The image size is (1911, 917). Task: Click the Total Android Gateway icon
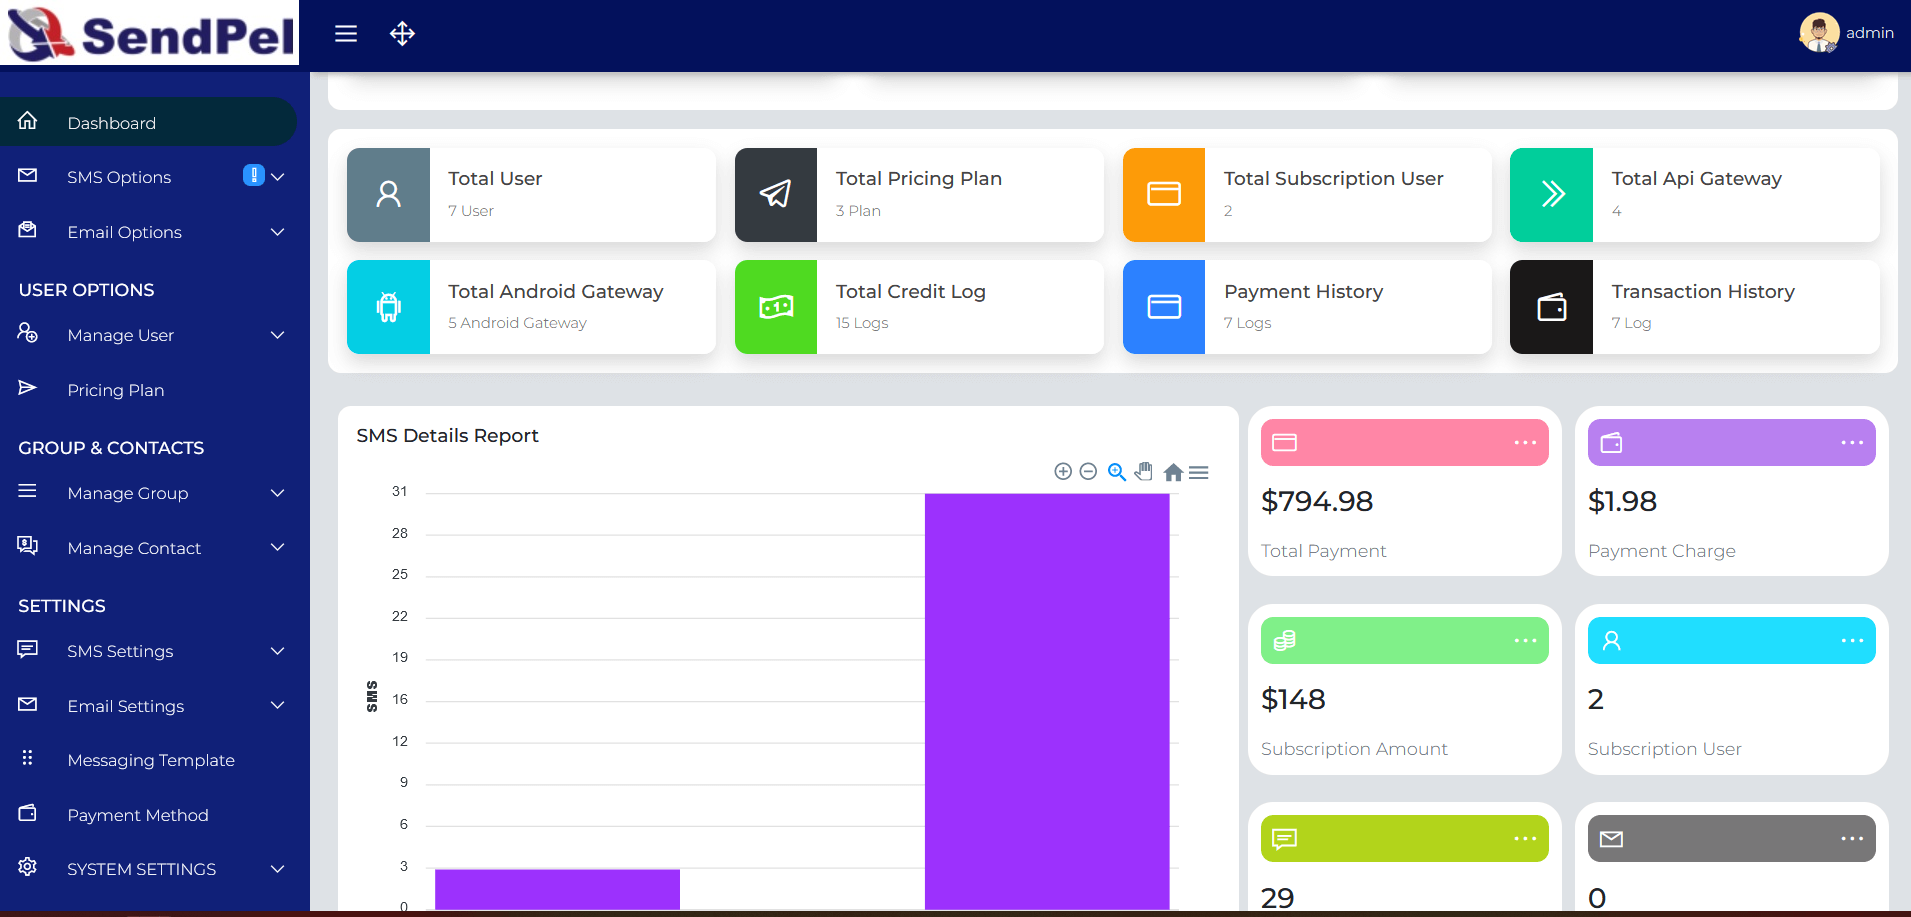pos(388,307)
